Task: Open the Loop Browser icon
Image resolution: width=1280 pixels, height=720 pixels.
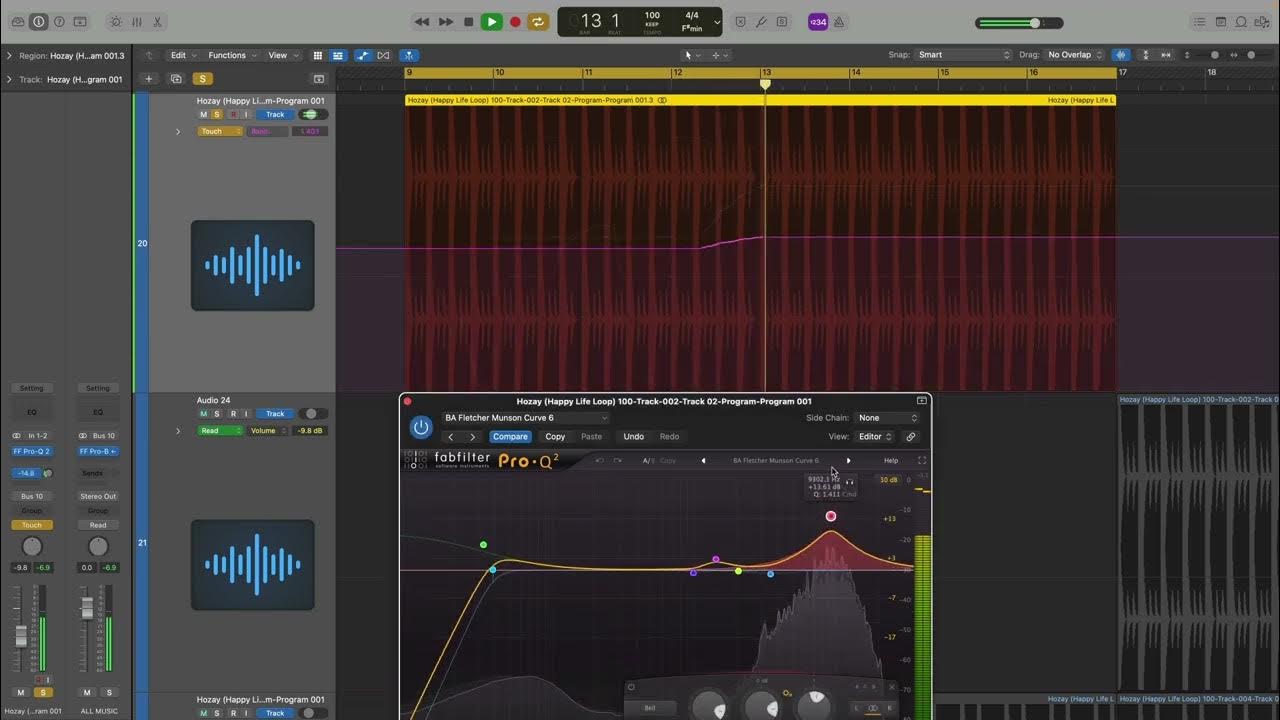Action: tap(1241, 22)
